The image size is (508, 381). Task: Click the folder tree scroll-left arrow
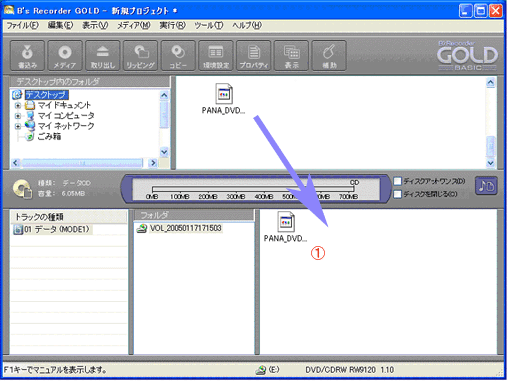(x=15, y=163)
